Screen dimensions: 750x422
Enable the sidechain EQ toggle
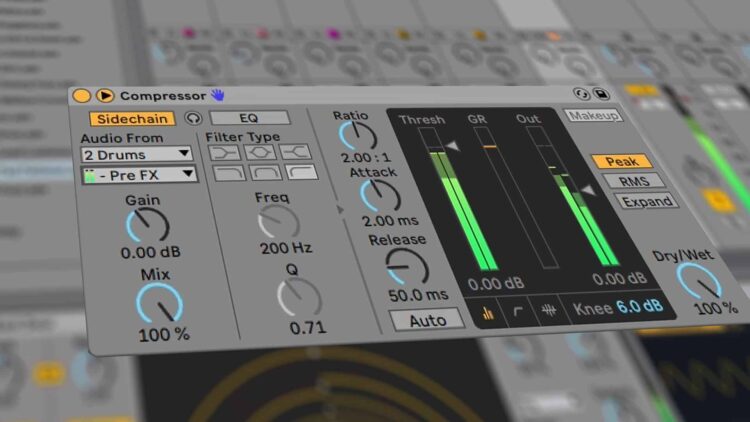[x=248, y=118]
